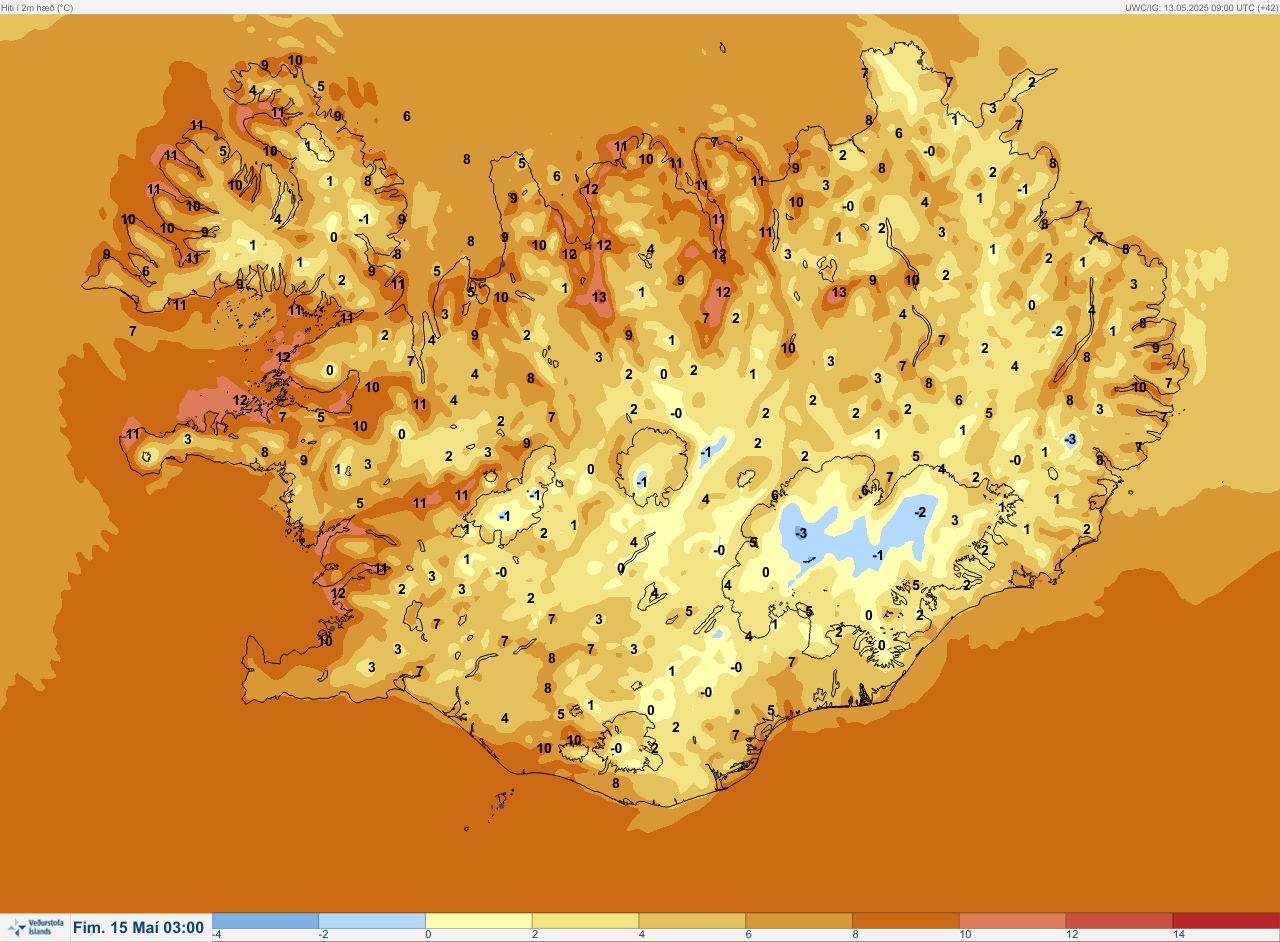The width and height of the screenshot is (1280, 942).
Task: Click the red legend swatch between 12 and 14
Action: 1119,921
